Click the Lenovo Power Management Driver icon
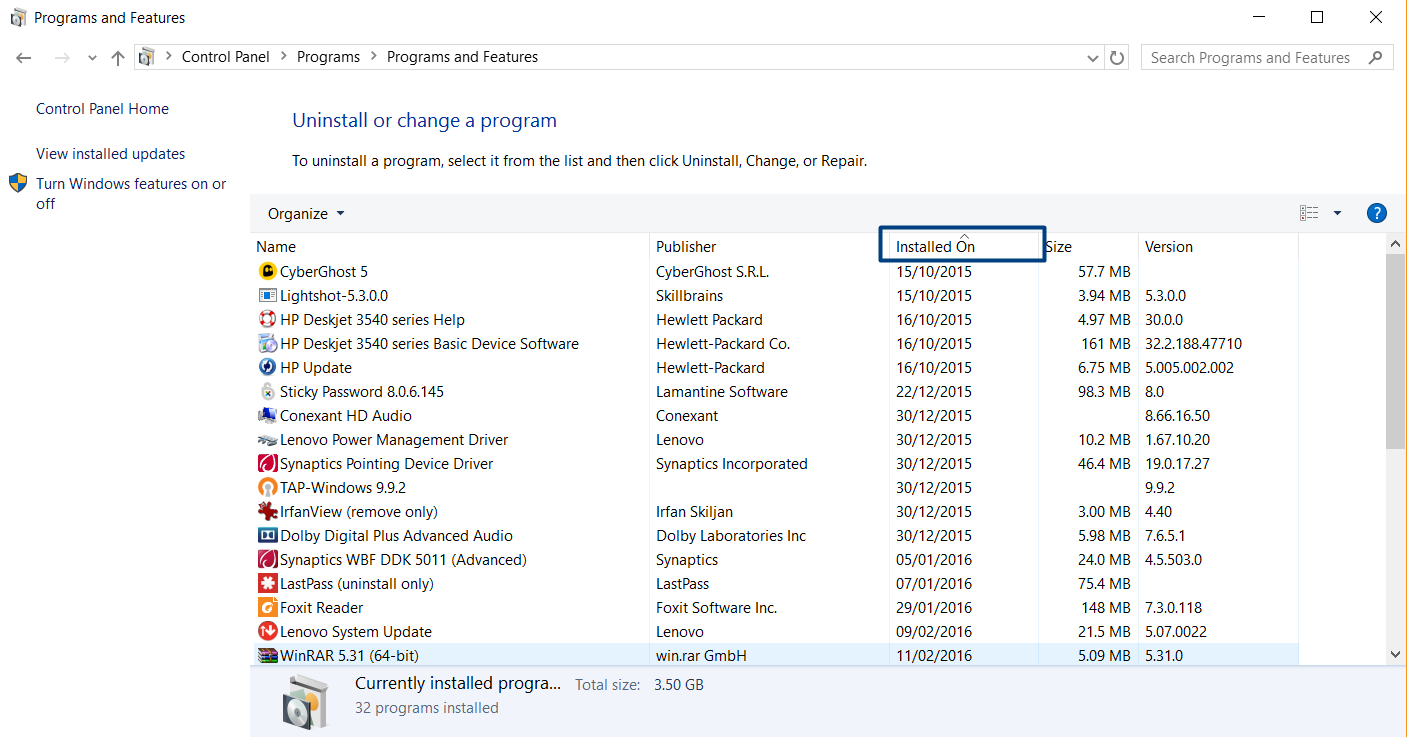This screenshot has height=737, width=1407. pyautogui.click(x=267, y=439)
